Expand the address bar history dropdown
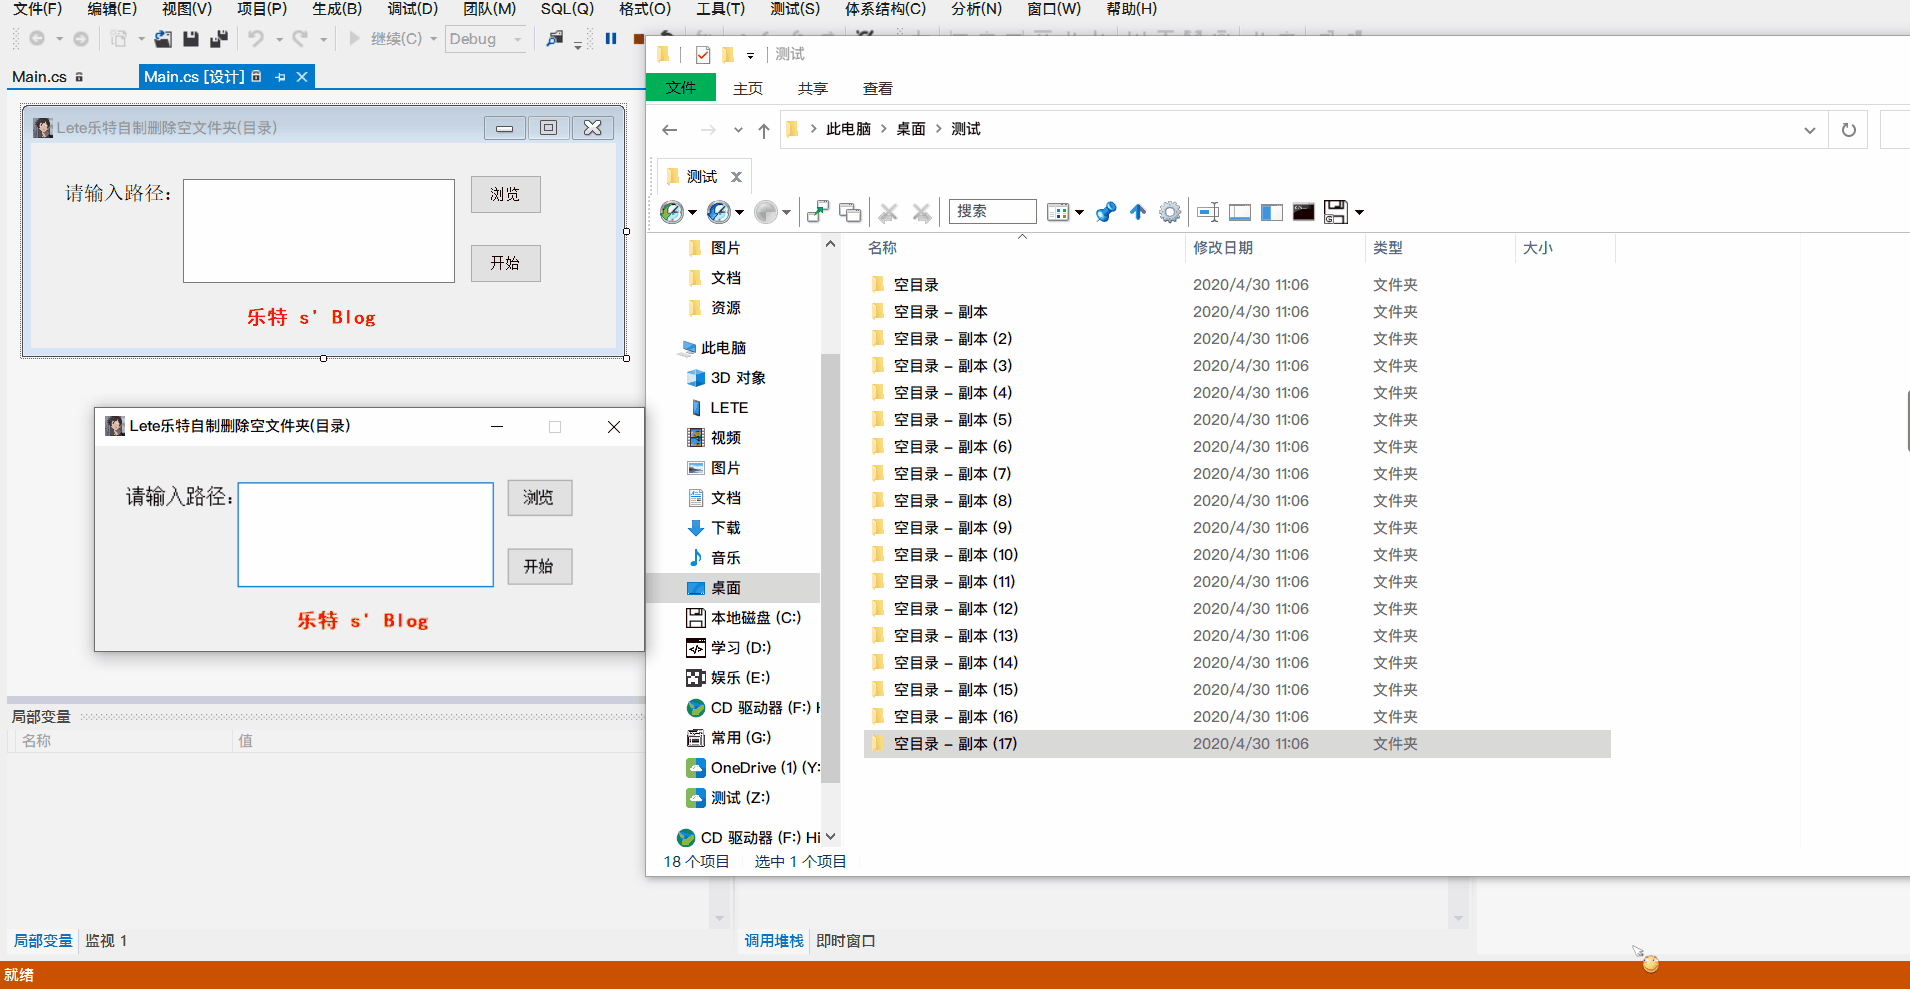The height and width of the screenshot is (989, 1910). 1809,130
